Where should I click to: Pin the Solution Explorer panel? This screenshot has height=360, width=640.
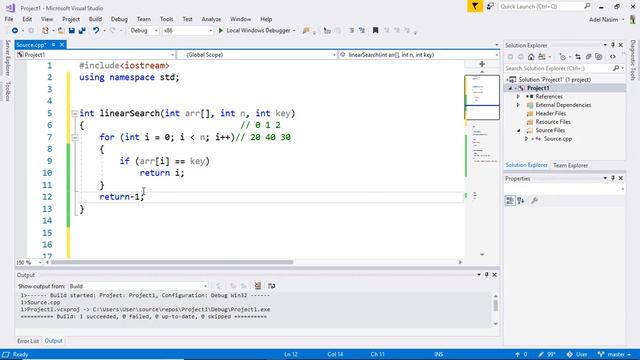pyautogui.click(x=613, y=45)
